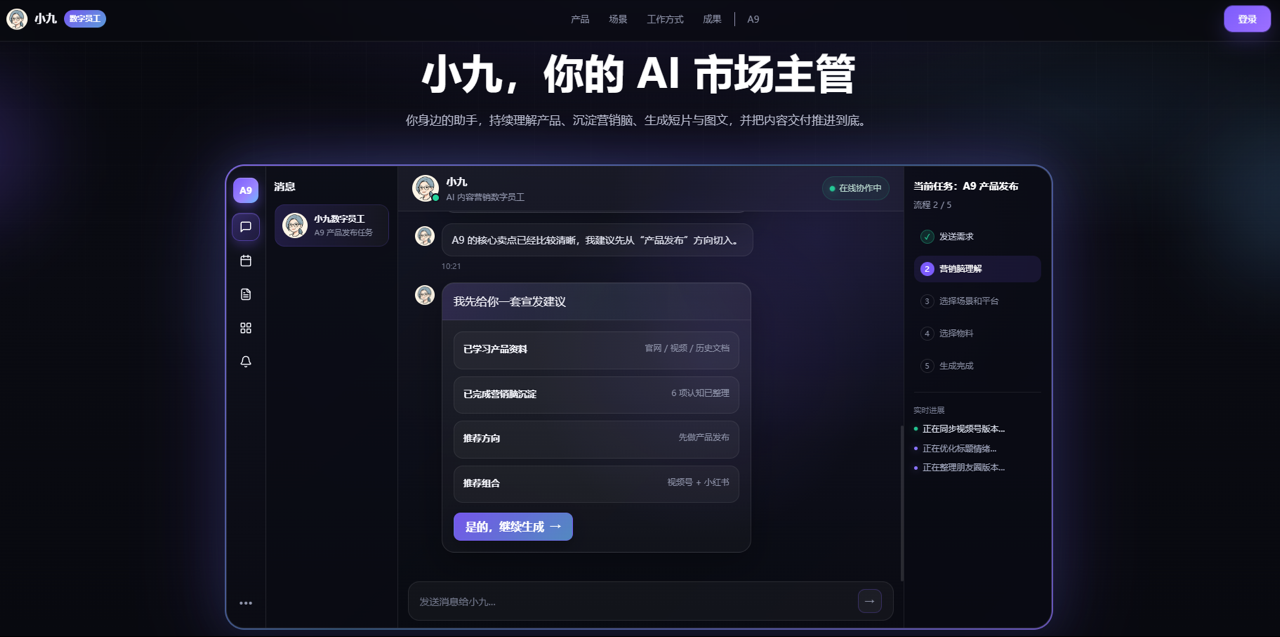
Task: Click the 流程 2 / 5 label
Action: 932,205
